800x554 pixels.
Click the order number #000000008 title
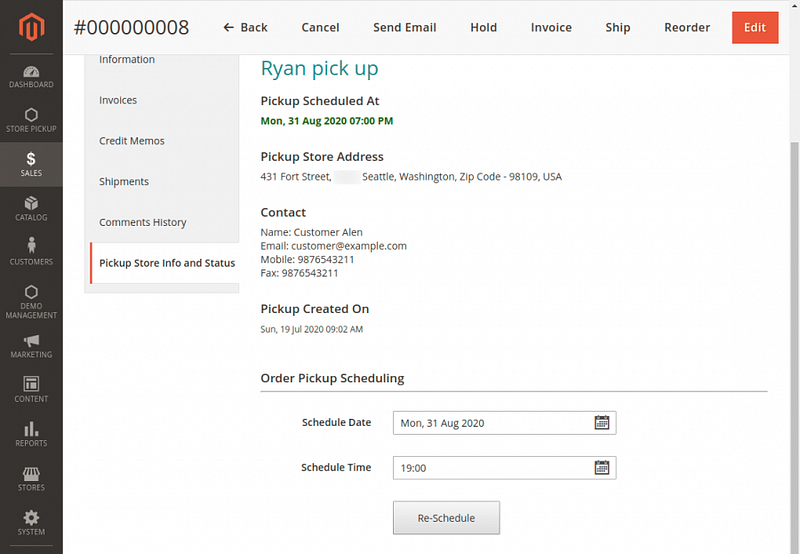[x=131, y=28]
